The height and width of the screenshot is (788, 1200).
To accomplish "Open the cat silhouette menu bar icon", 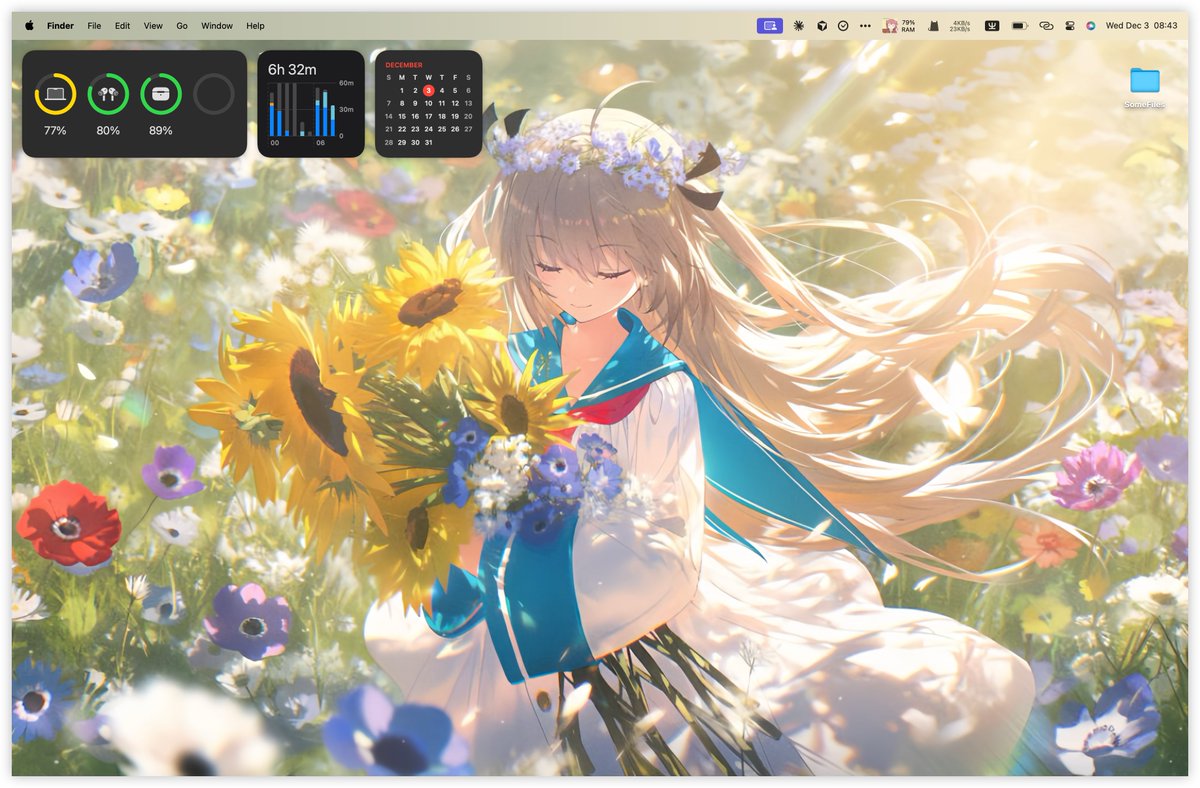I will pos(932,26).
